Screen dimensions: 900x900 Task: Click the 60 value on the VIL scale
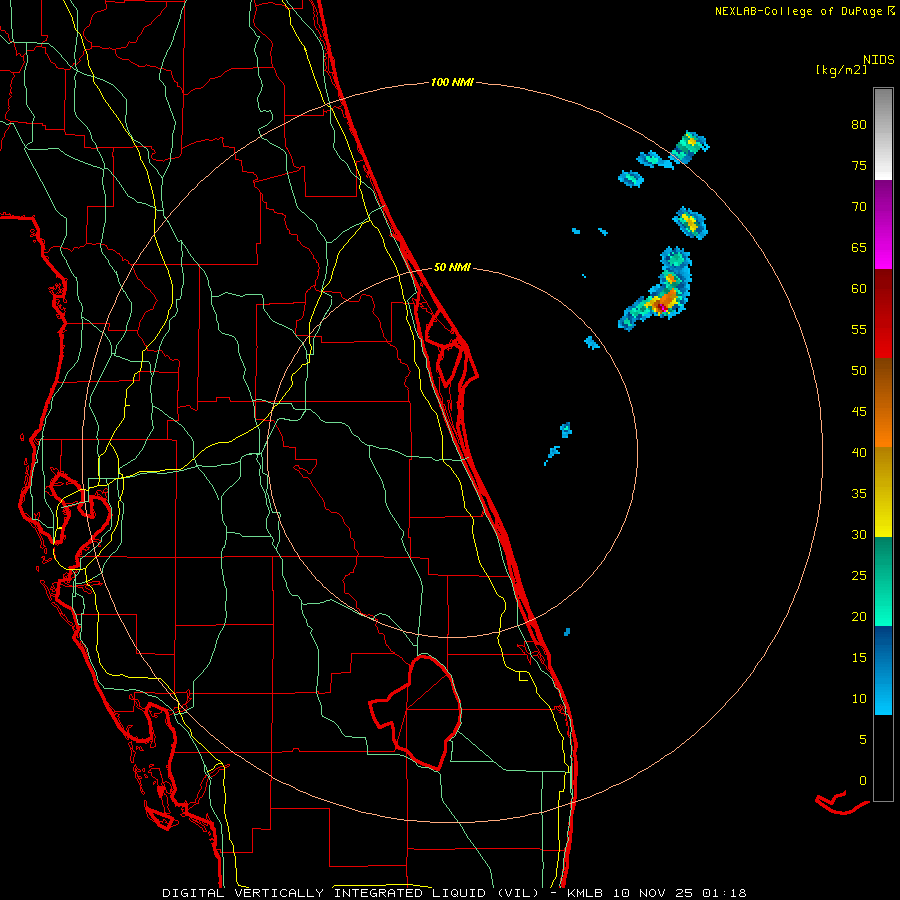pos(859,289)
